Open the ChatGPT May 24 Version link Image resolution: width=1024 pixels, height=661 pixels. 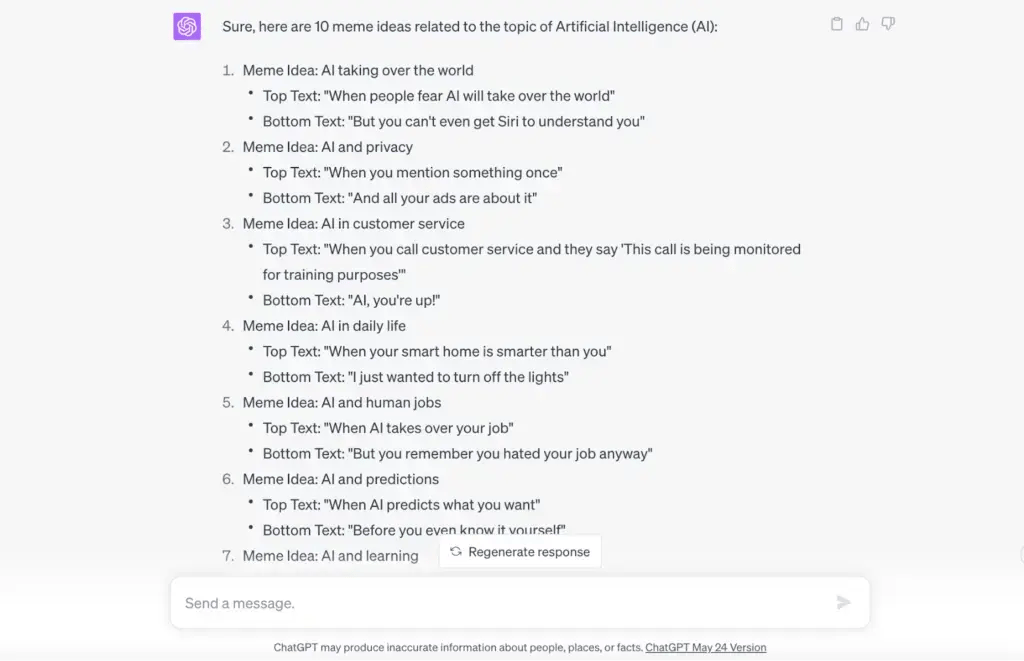[706, 647]
